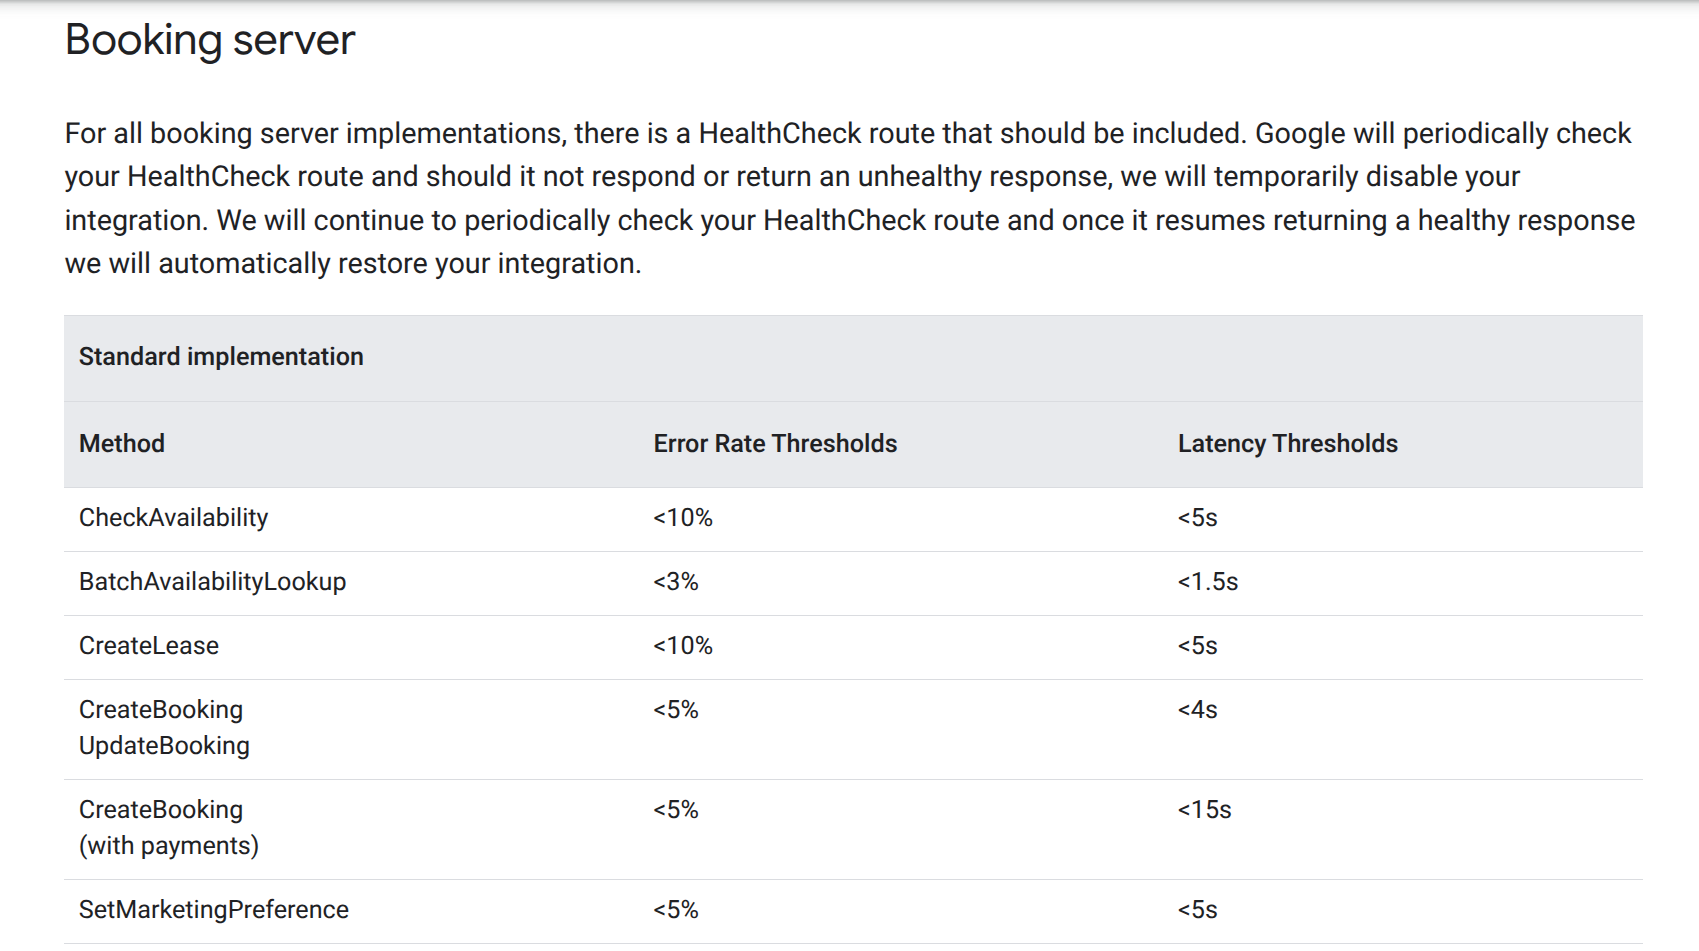
Task: Select the "Error Rate Thresholds" column header
Action: tap(775, 444)
